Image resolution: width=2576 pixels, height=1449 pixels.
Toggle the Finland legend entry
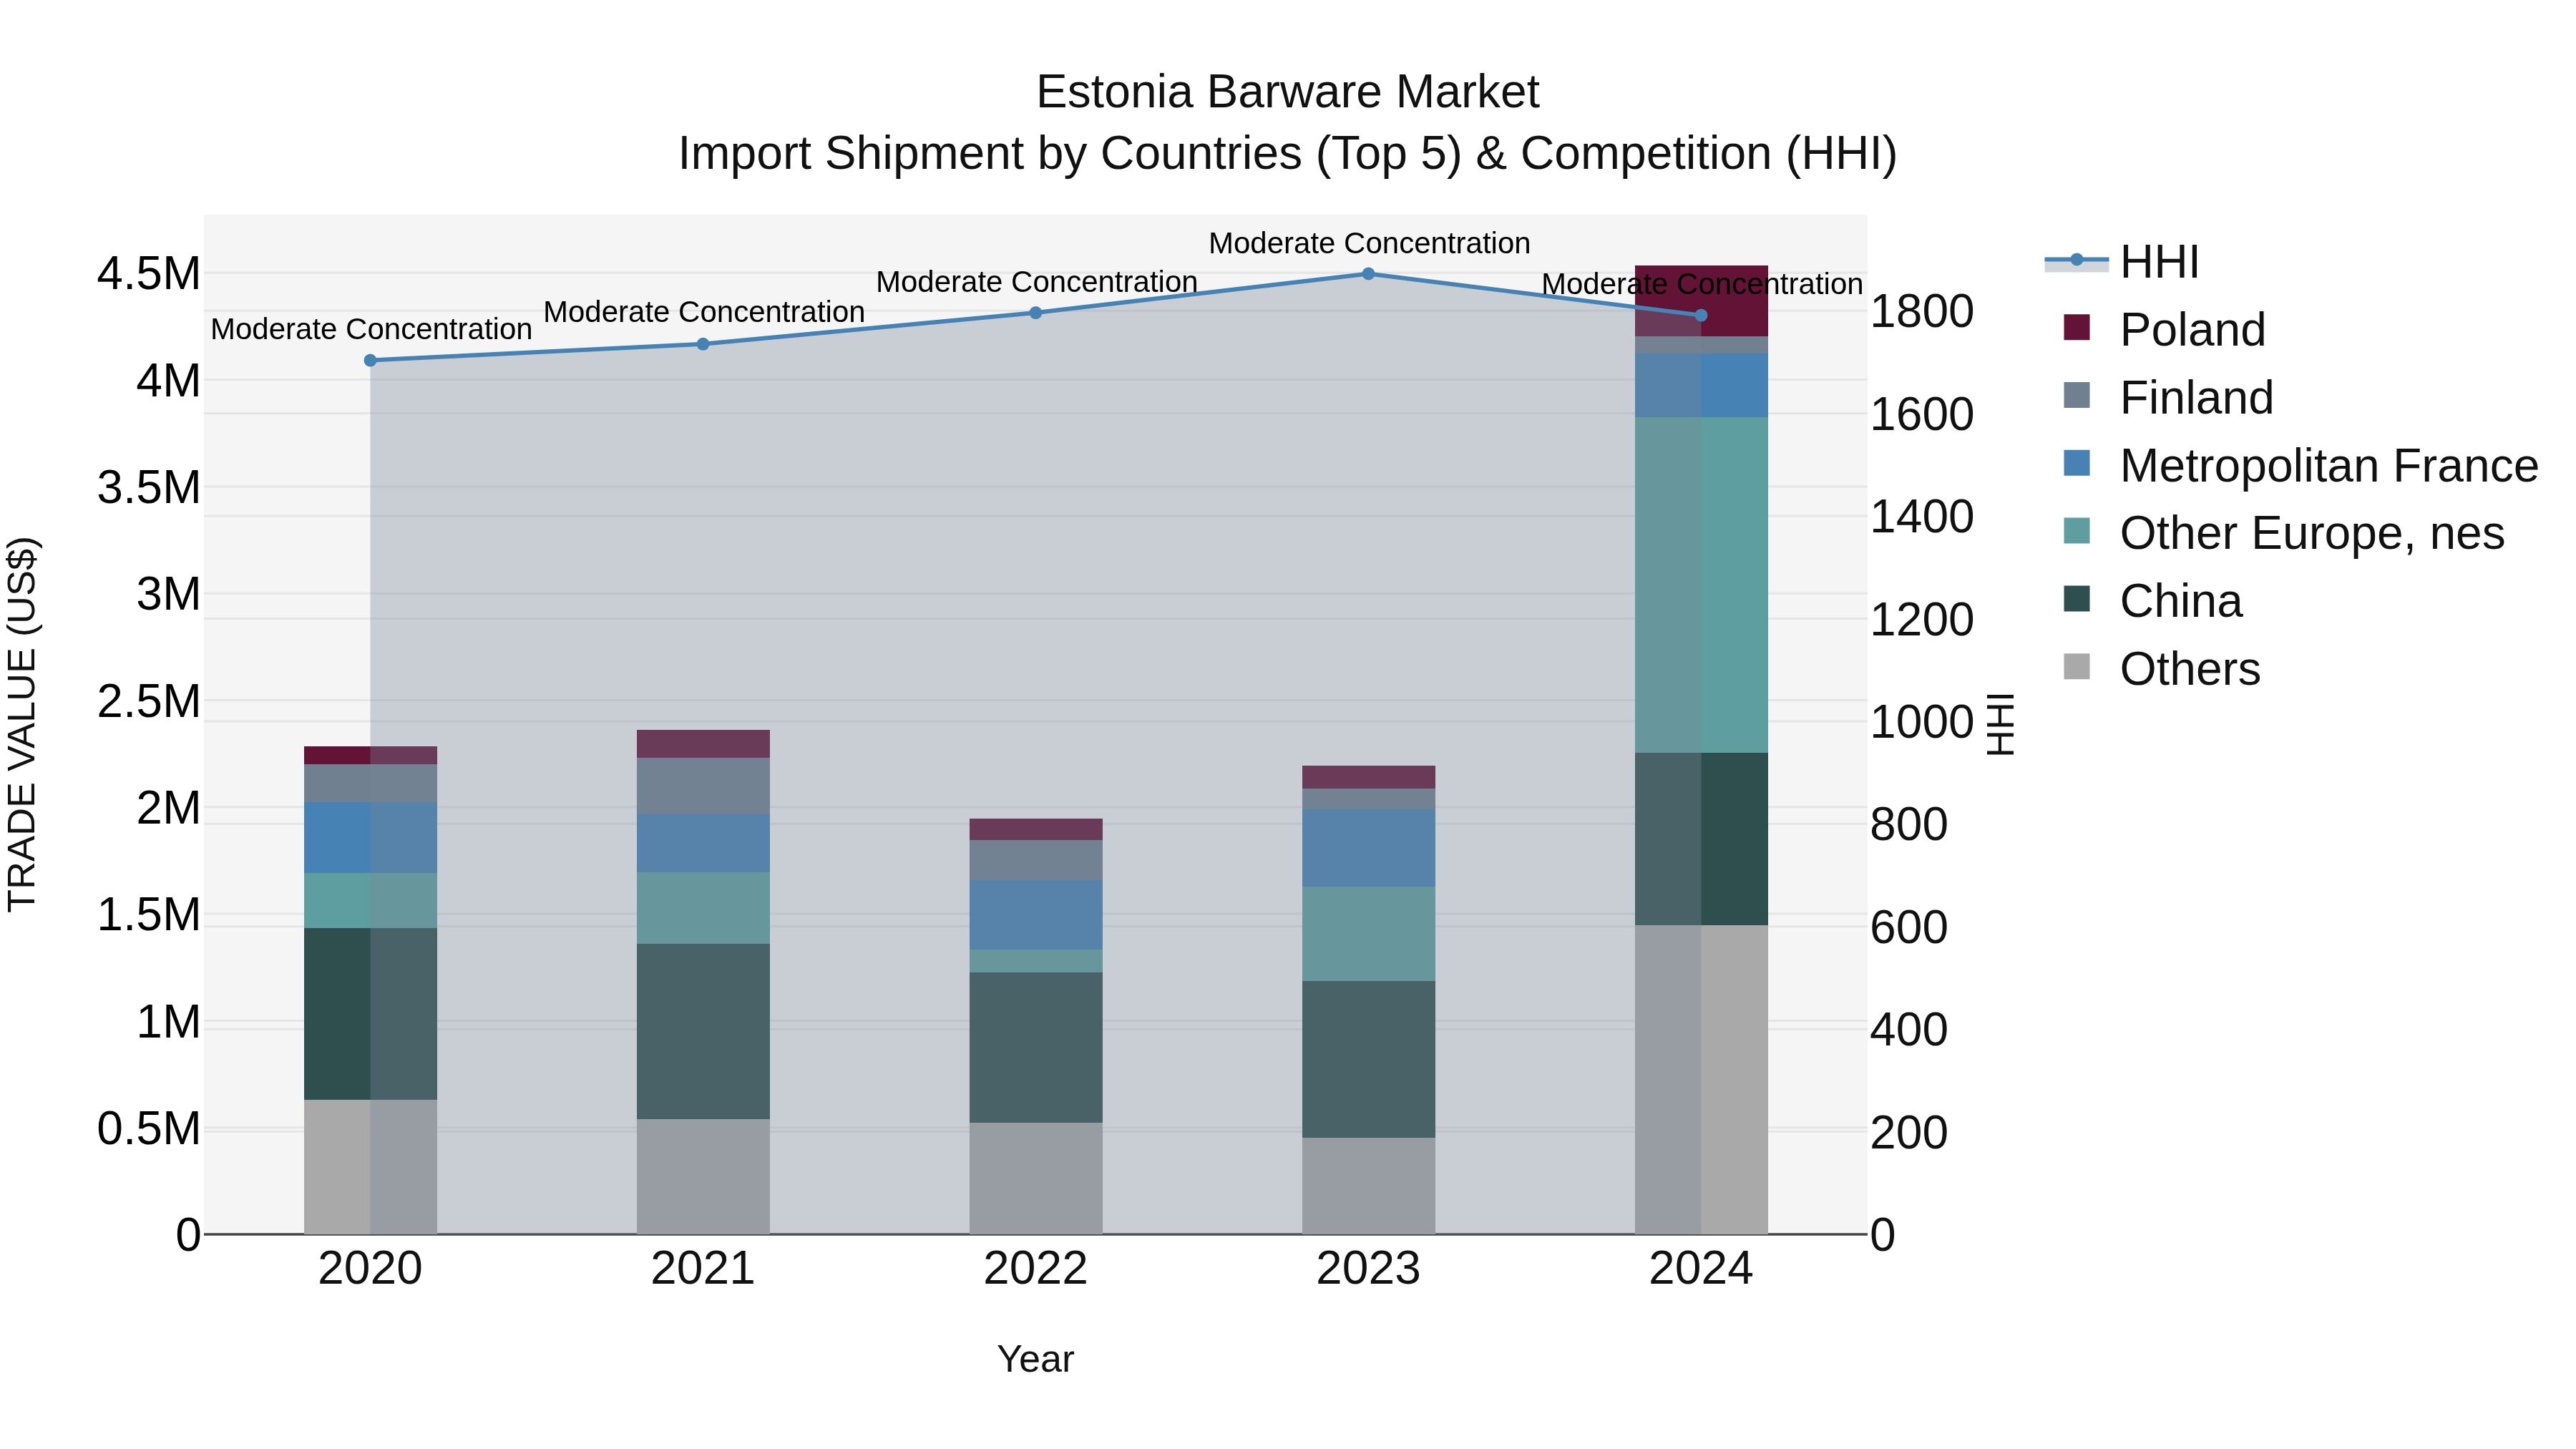coord(2168,397)
